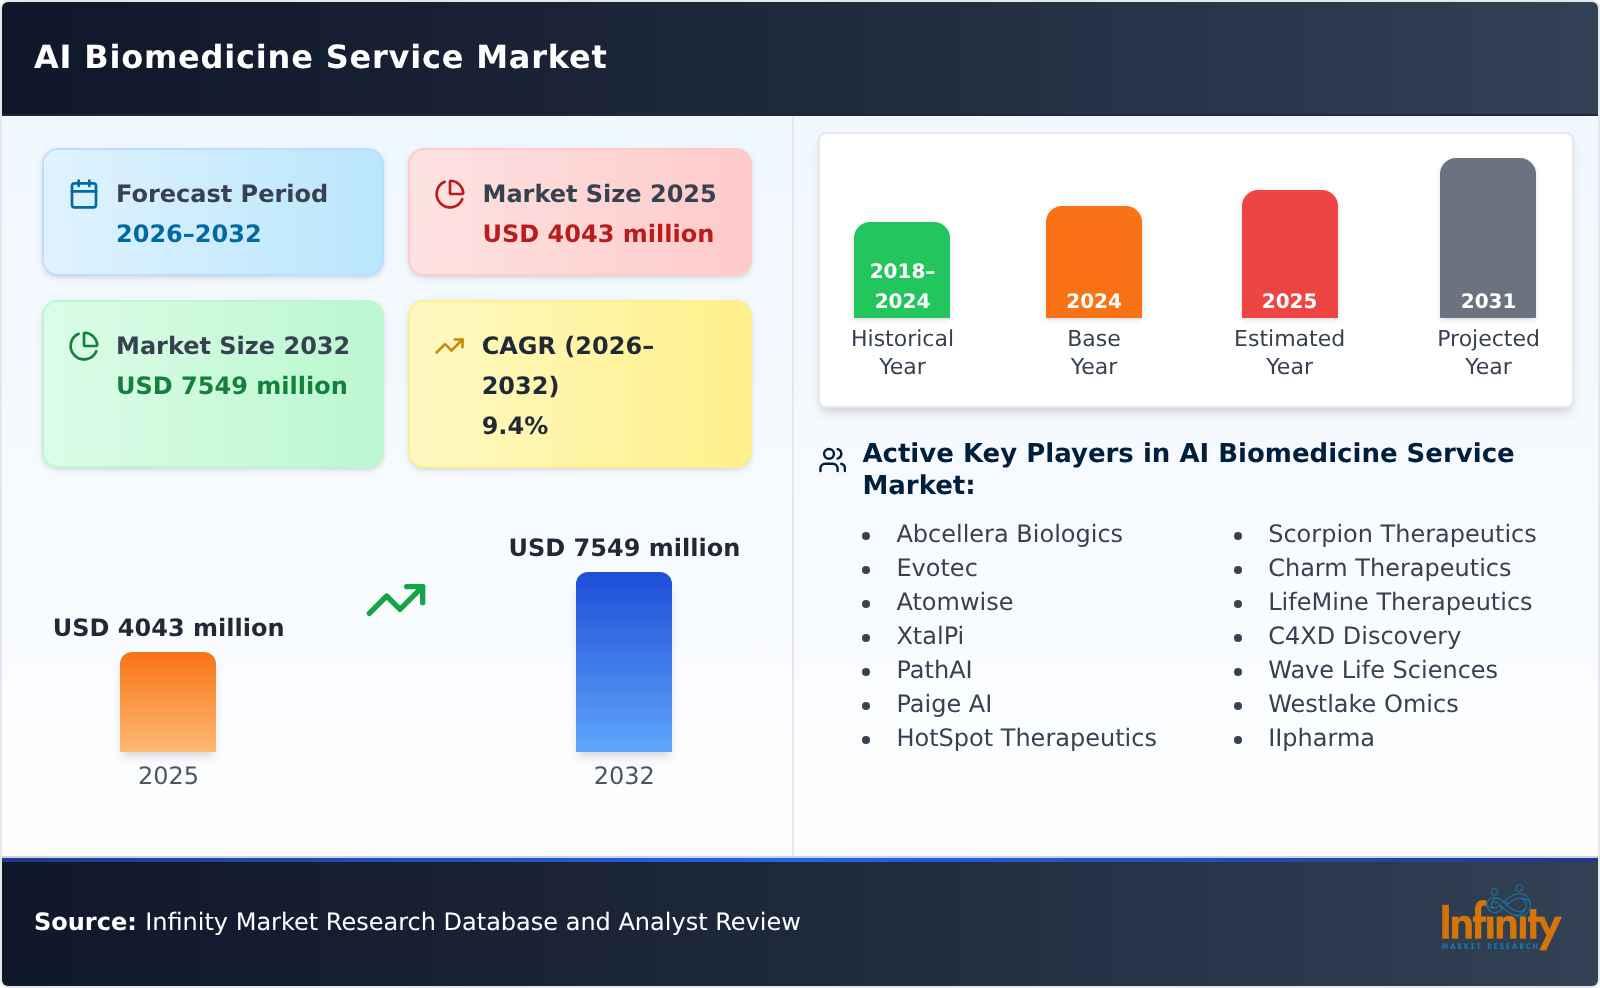Select Paige AI in the players list
The height and width of the screenshot is (988, 1600).
(x=944, y=704)
